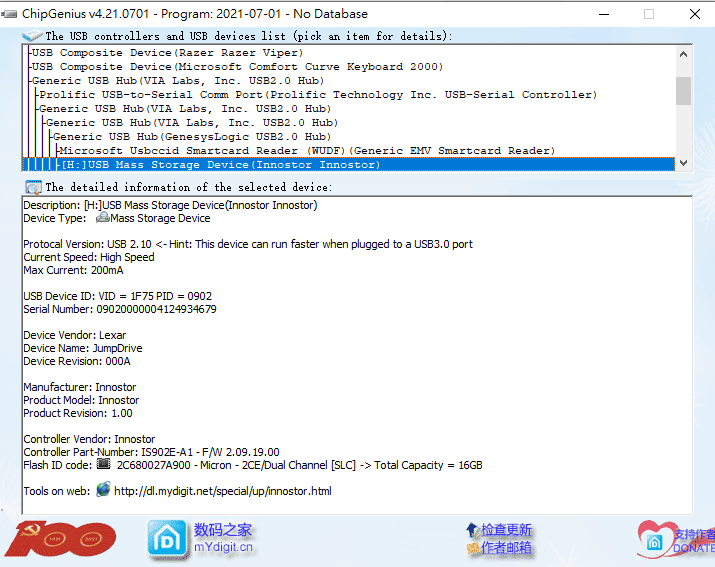Click the red 100 anniversary logo
Screen dimensions: 715x567
(60, 539)
